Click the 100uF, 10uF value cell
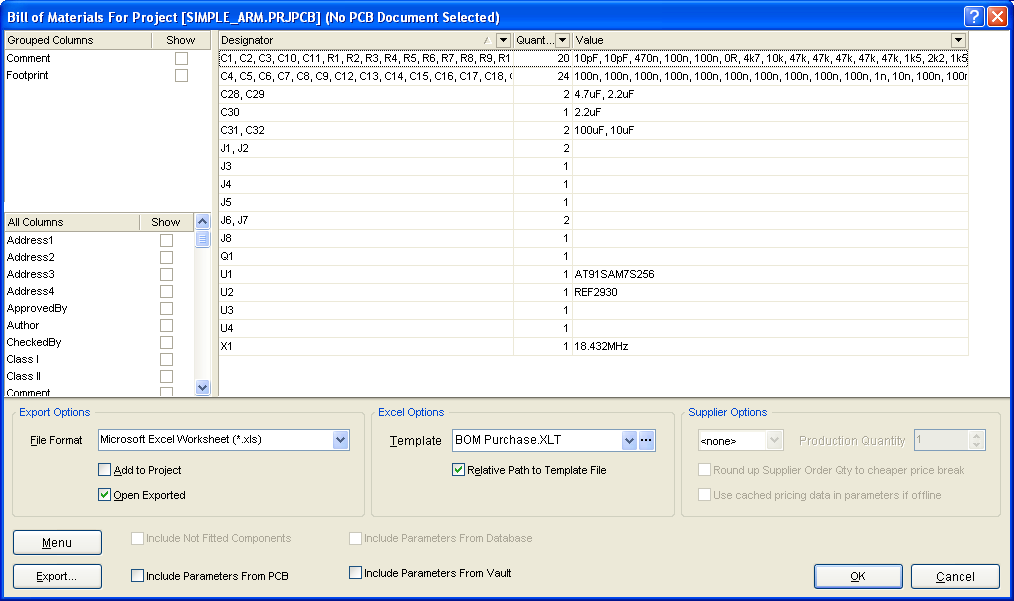 770,131
